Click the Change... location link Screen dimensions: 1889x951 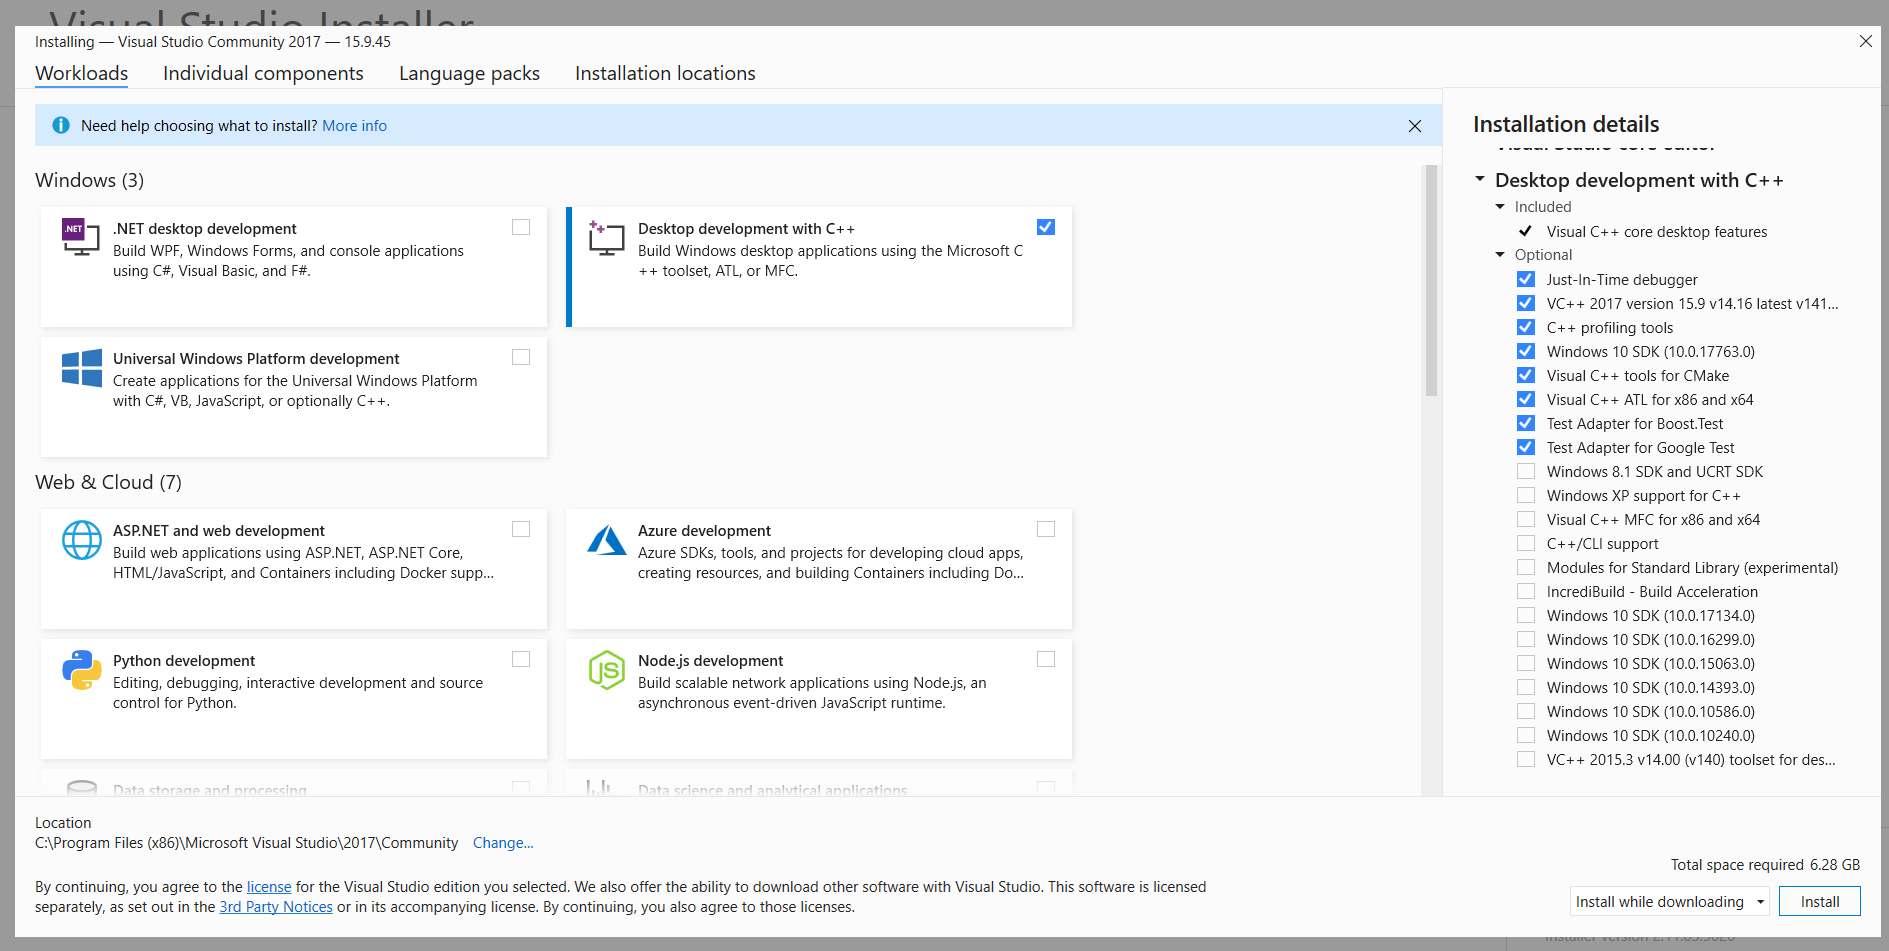(503, 843)
